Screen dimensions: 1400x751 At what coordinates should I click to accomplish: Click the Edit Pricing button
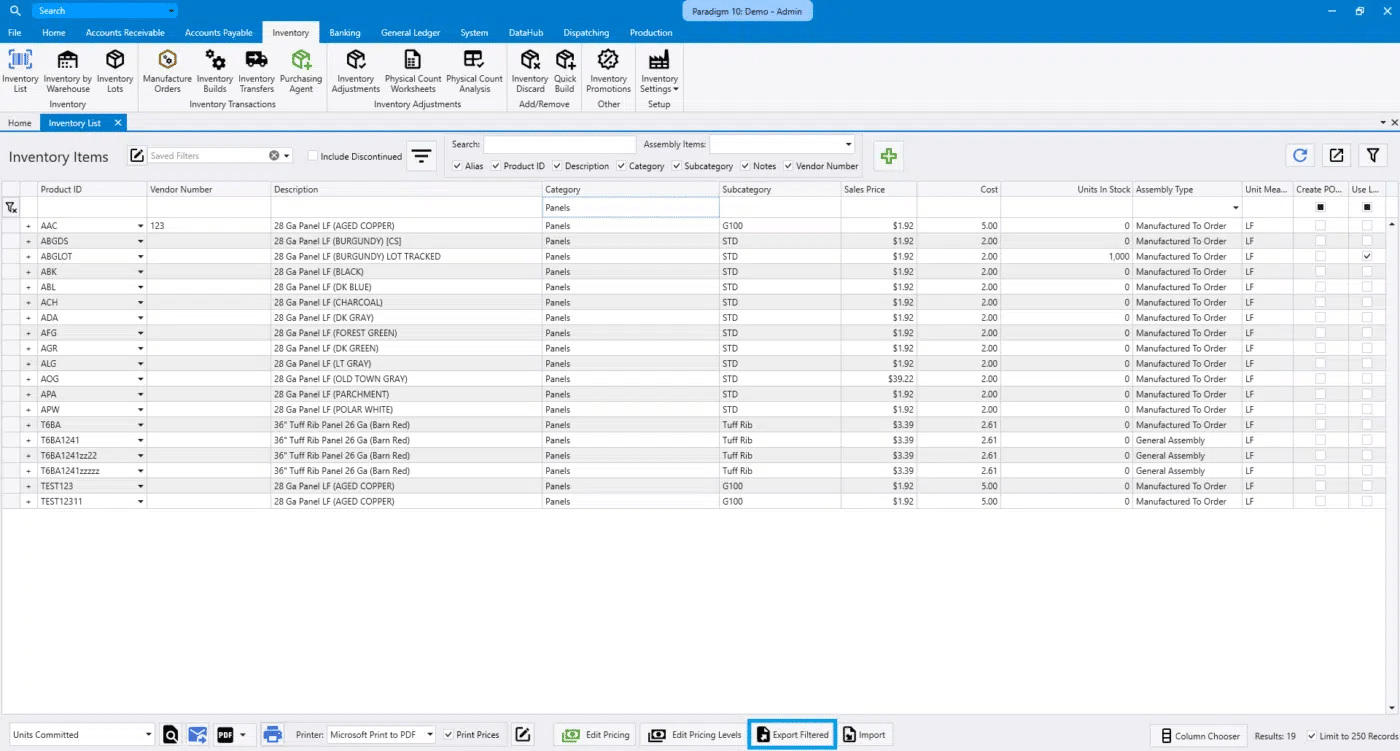[x=597, y=735]
